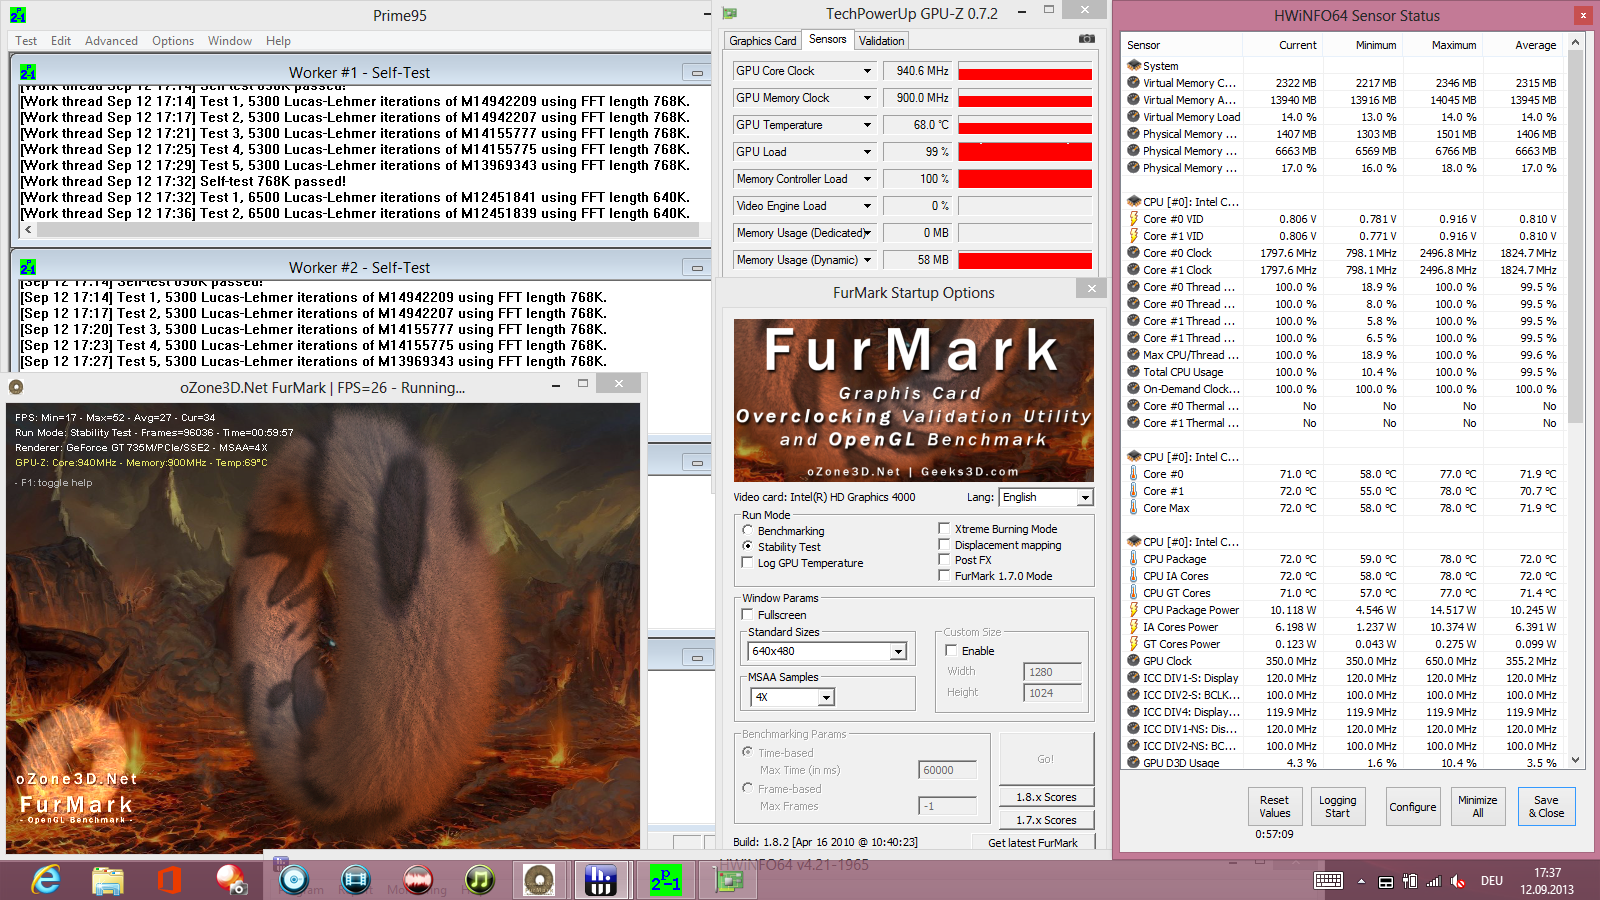
Task: Launch Microsoft Office from the taskbar
Action: point(169,880)
